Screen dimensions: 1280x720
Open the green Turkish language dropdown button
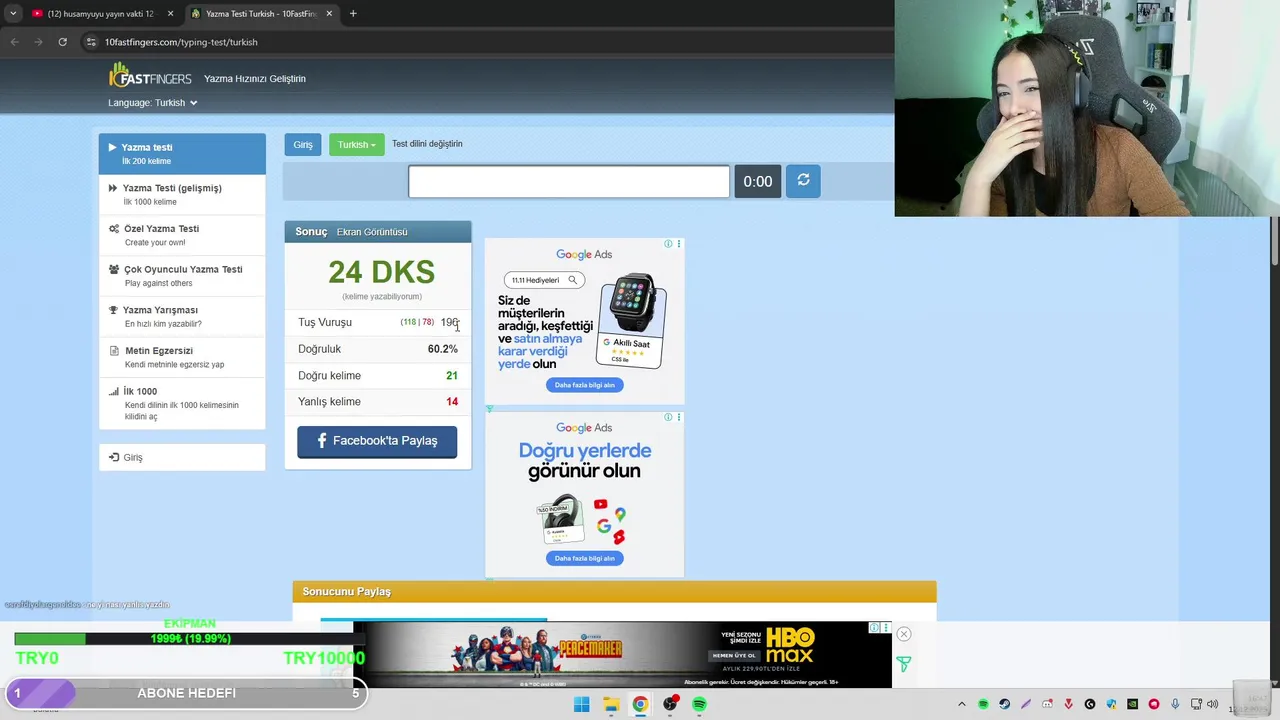tap(356, 145)
